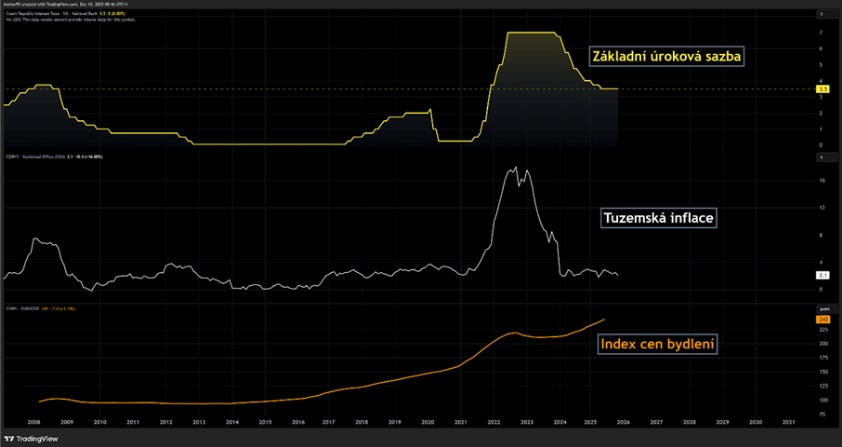Click the yellow 3.5 interest rate price tag
The height and width of the screenshot is (447, 842).
822,89
